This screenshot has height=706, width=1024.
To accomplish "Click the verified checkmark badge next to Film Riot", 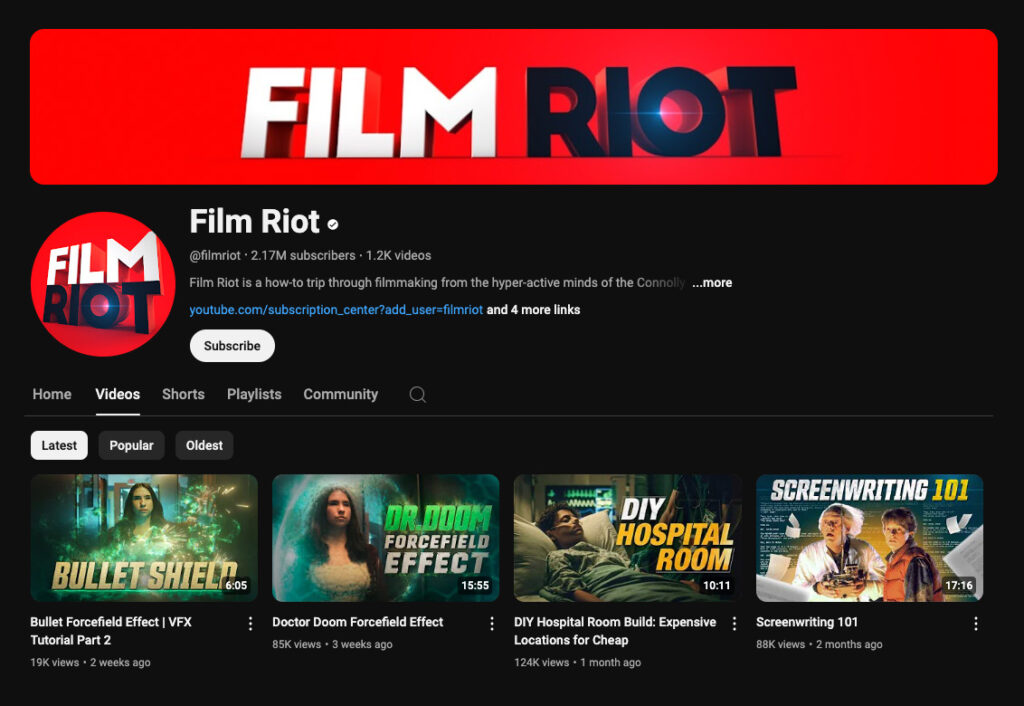I will tap(332, 223).
